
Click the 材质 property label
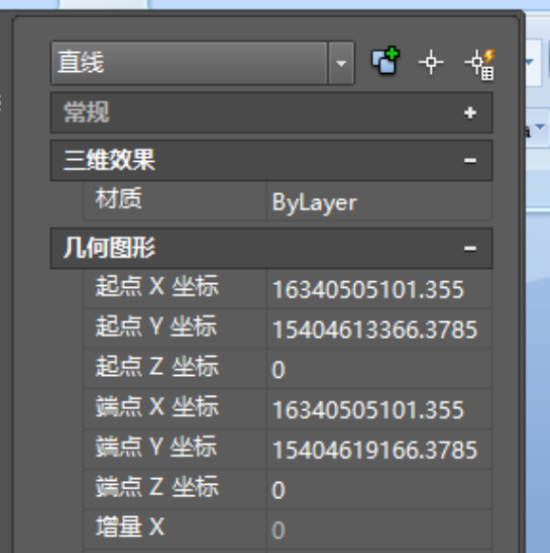119,199
